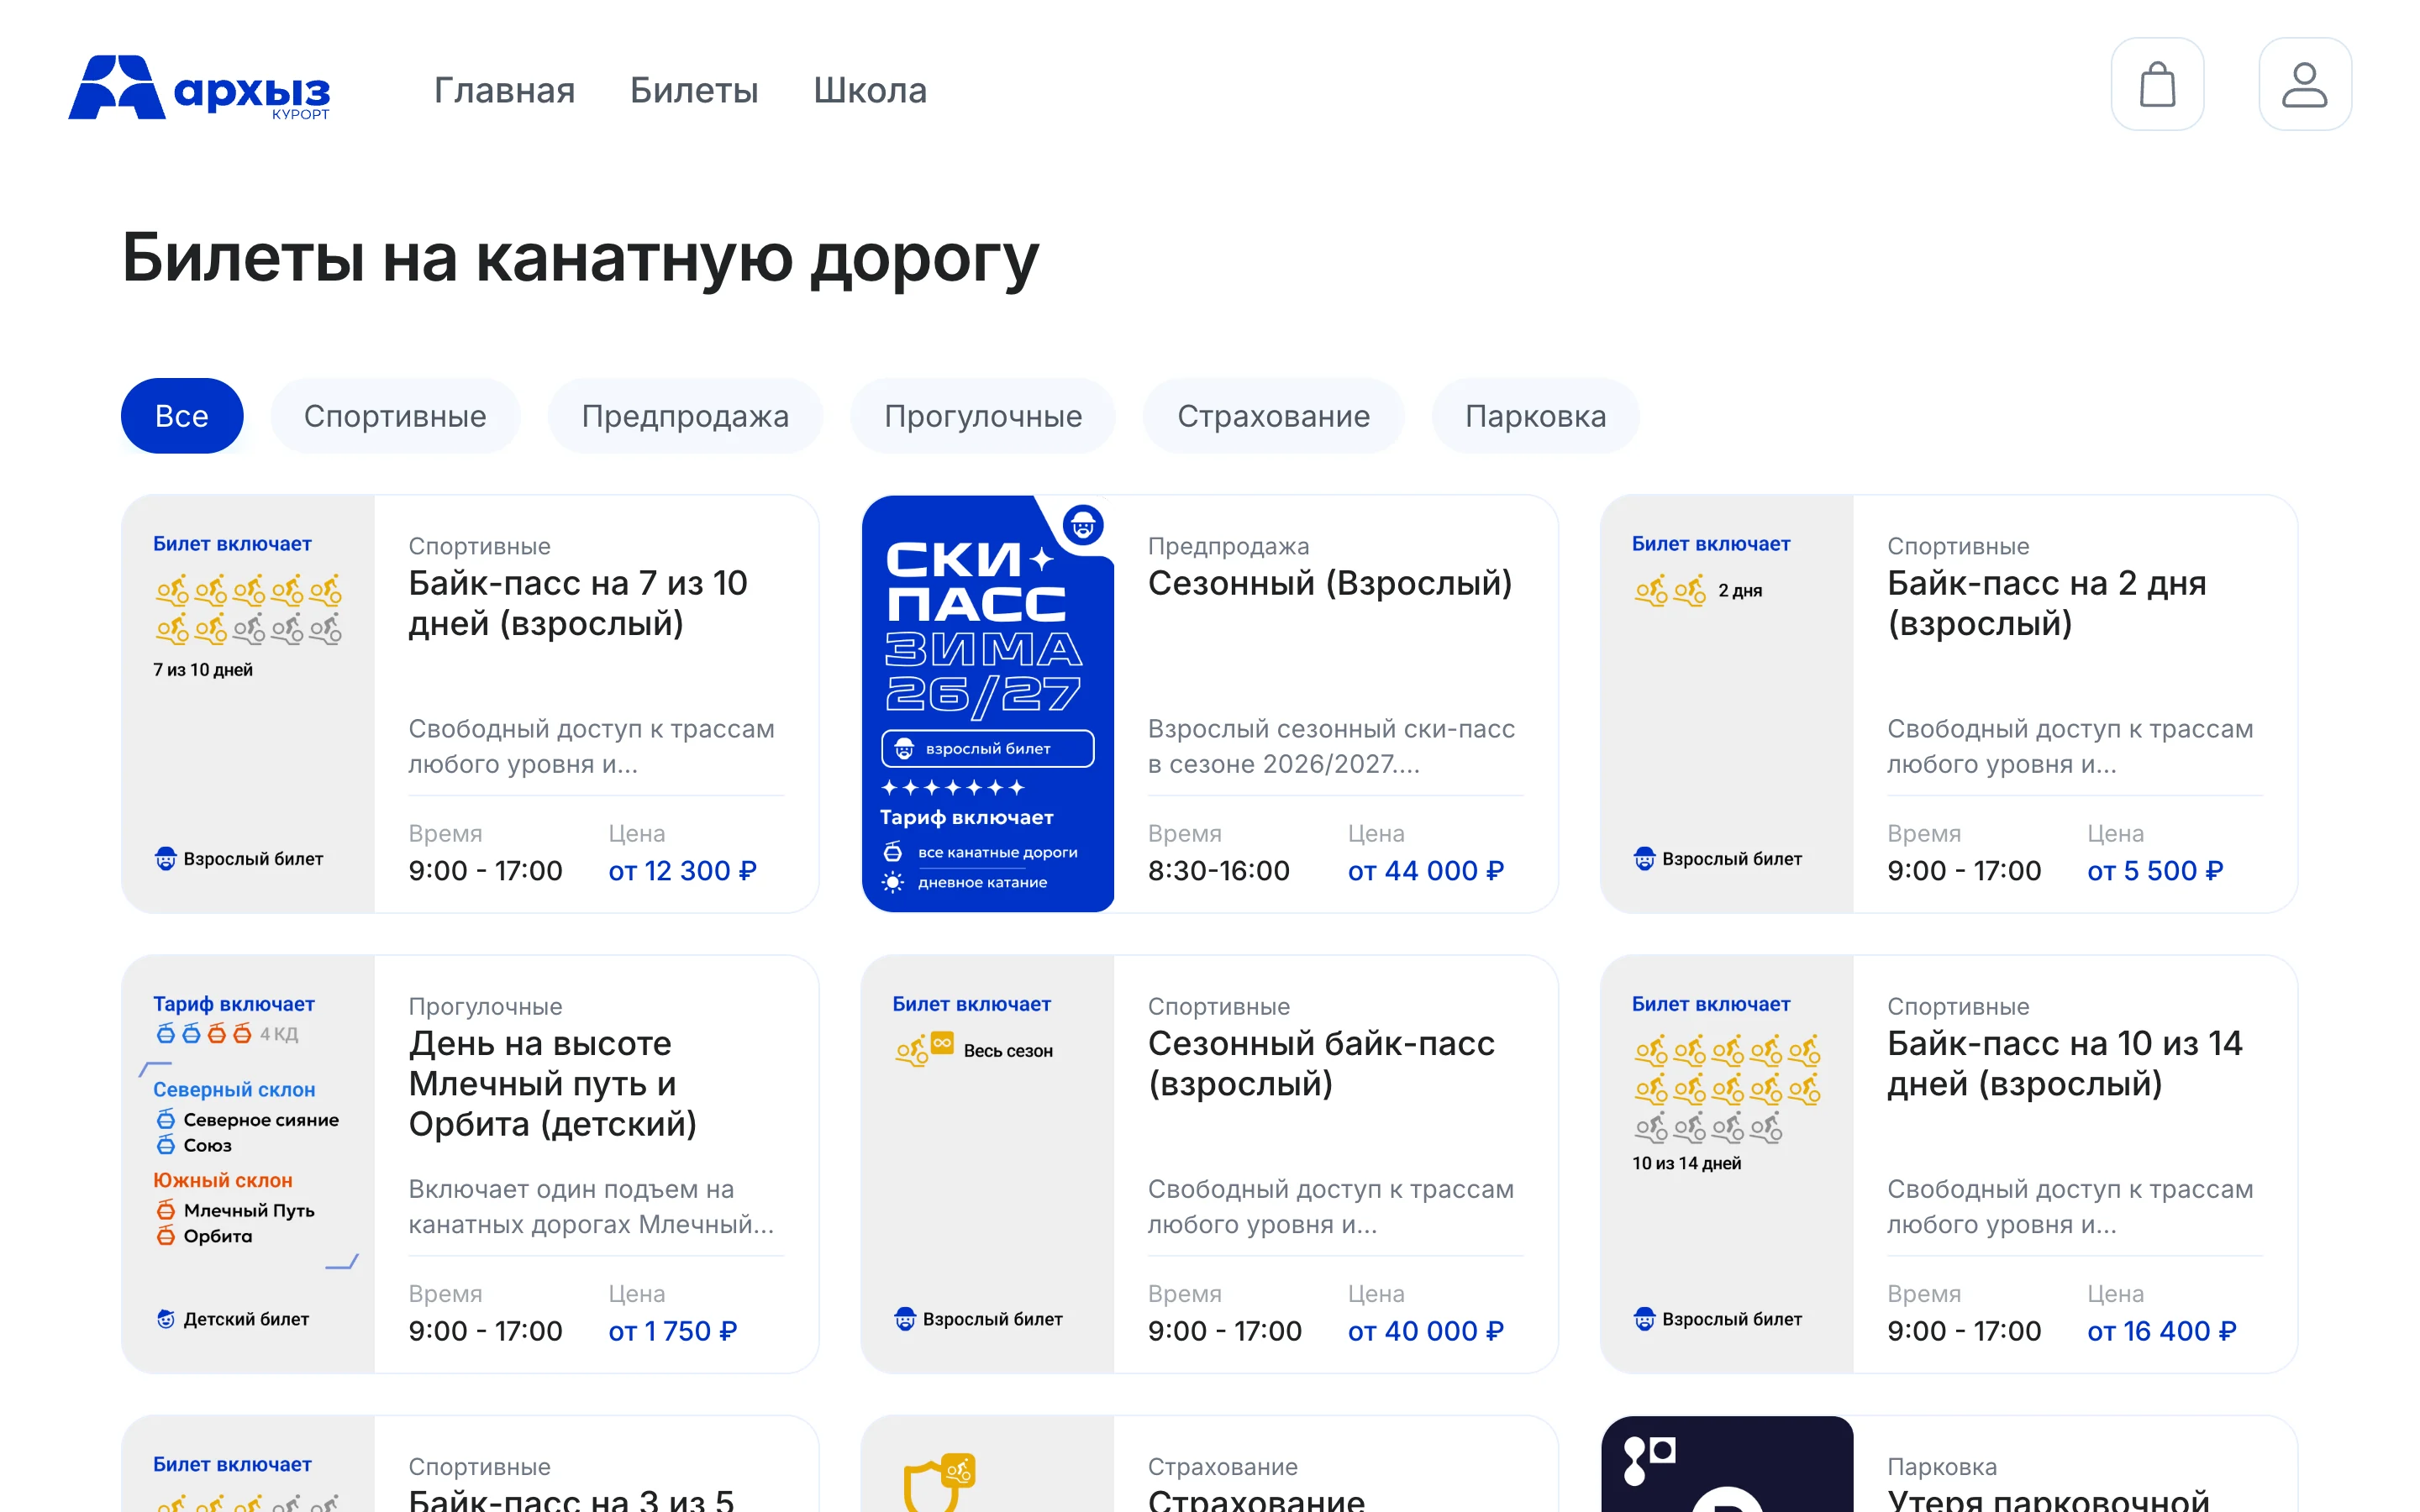Click the взрослый билет badge on ski-pass banner
This screenshot has width=2420, height=1512.
click(988, 748)
